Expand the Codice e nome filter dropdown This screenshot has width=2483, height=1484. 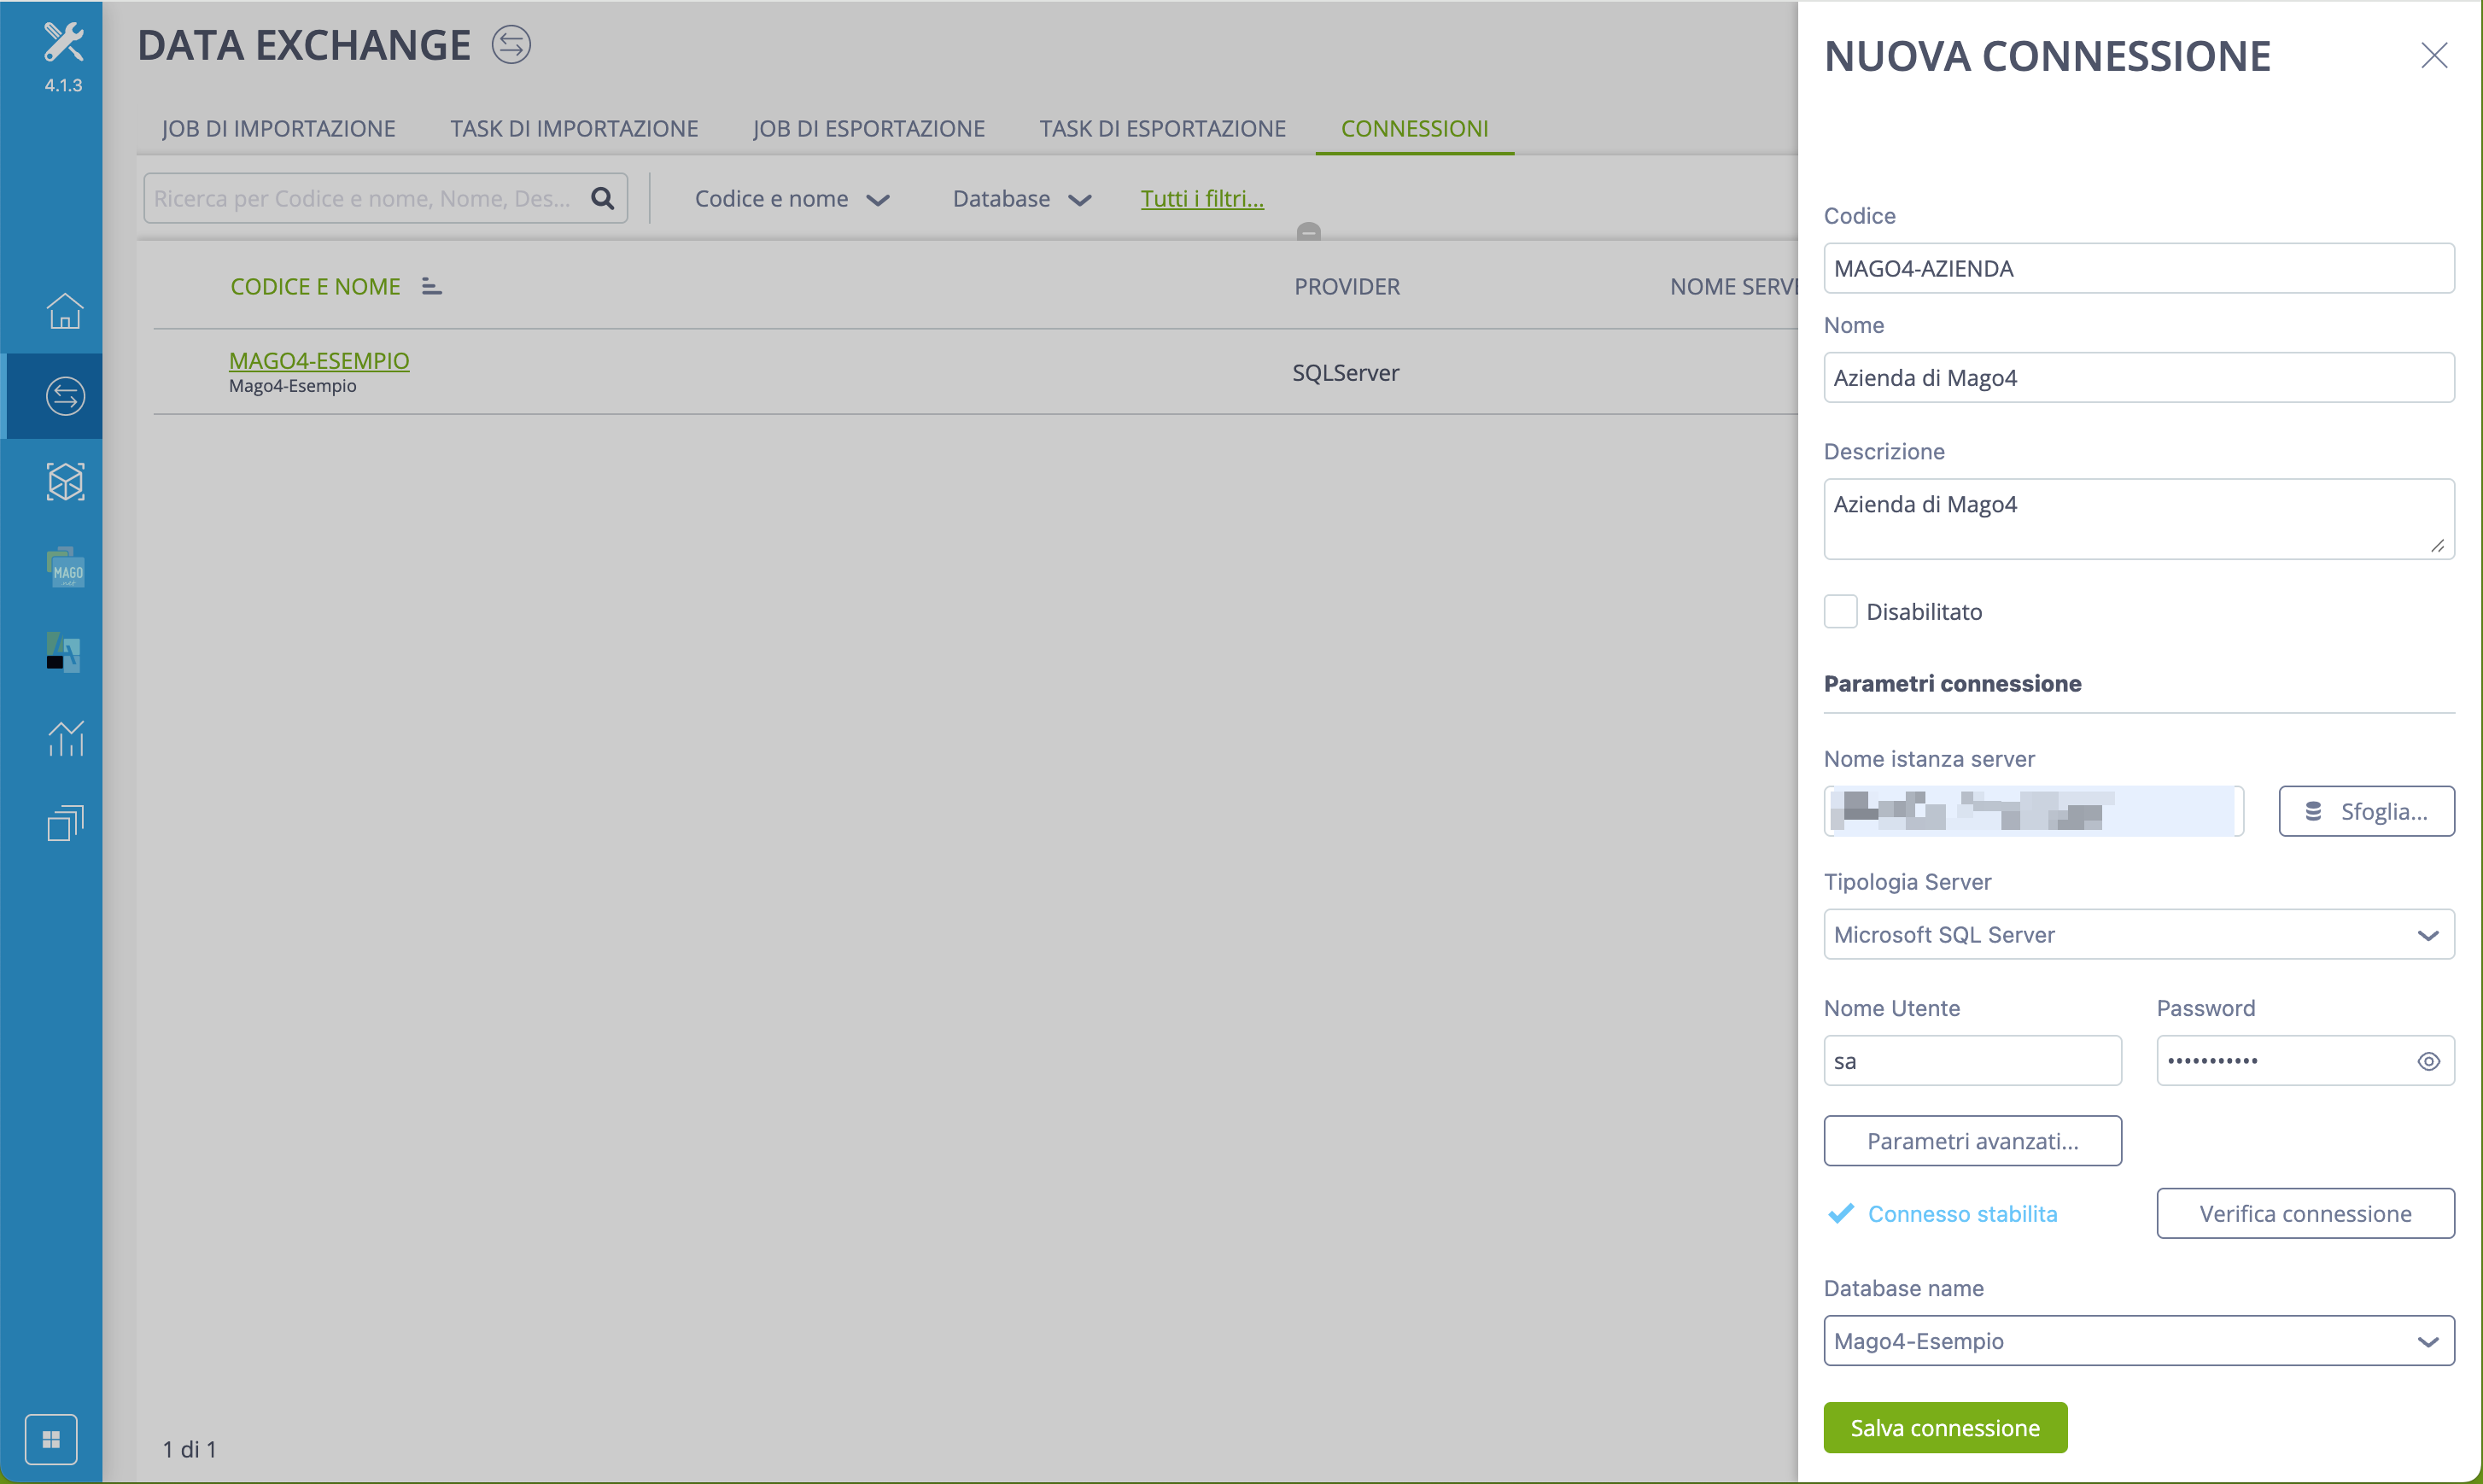[x=792, y=199]
